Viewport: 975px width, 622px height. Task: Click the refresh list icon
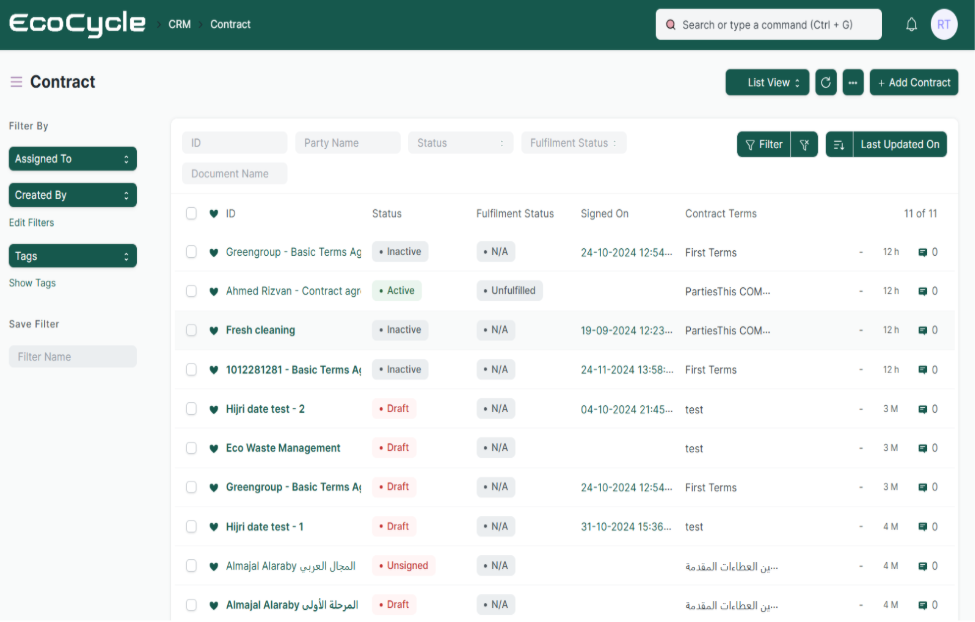826,83
